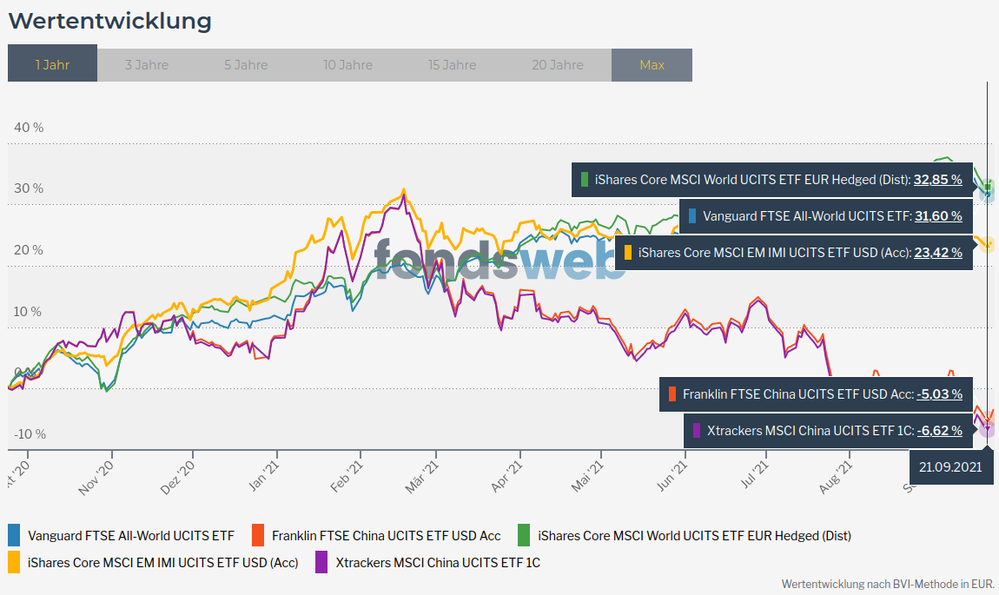Select the 1 Jahr time range tab
999x595 pixels.
(x=52, y=65)
